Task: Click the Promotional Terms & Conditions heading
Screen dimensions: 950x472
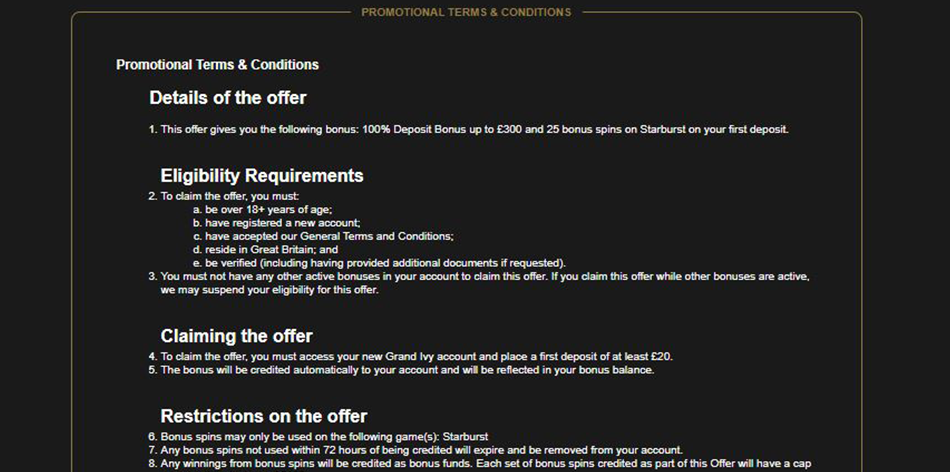Action: [218, 65]
